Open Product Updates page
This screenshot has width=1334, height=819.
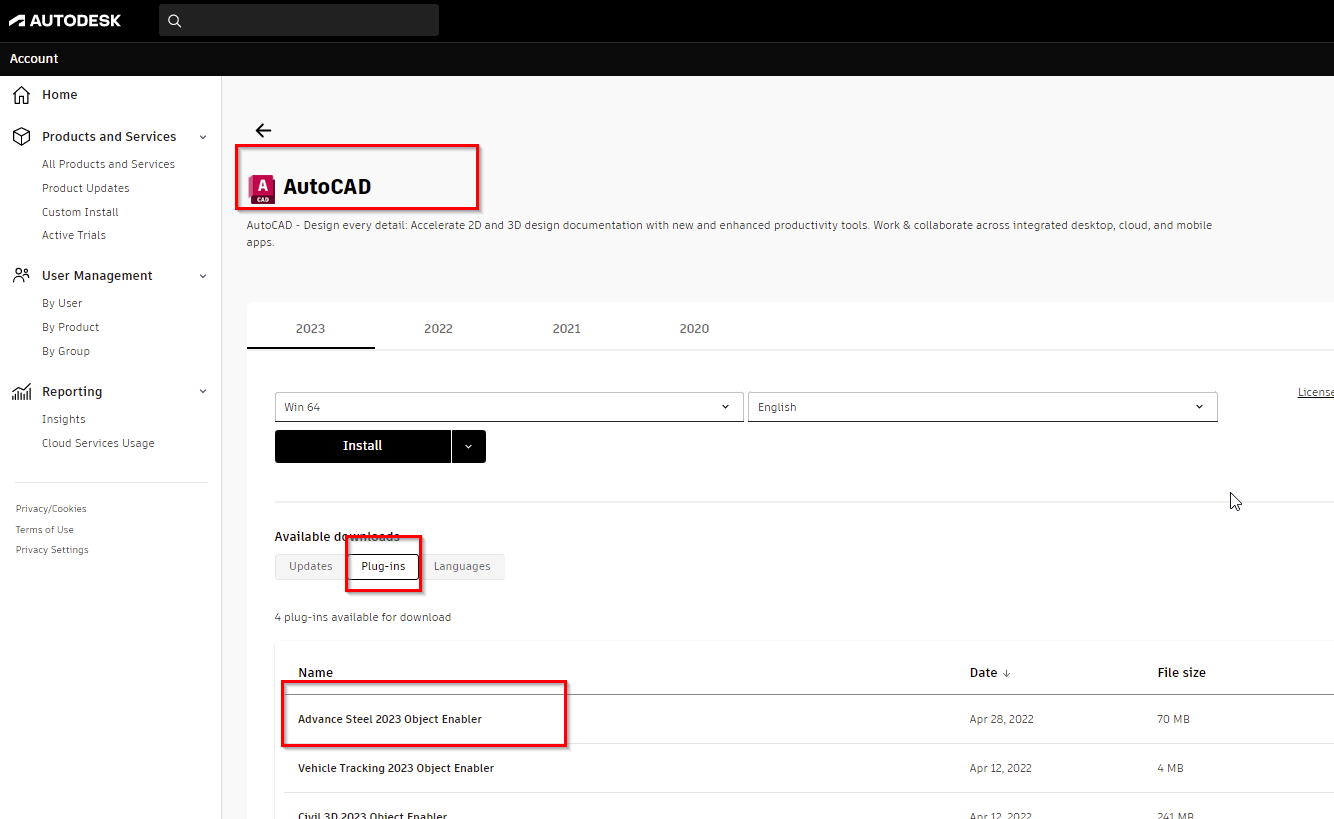click(86, 188)
